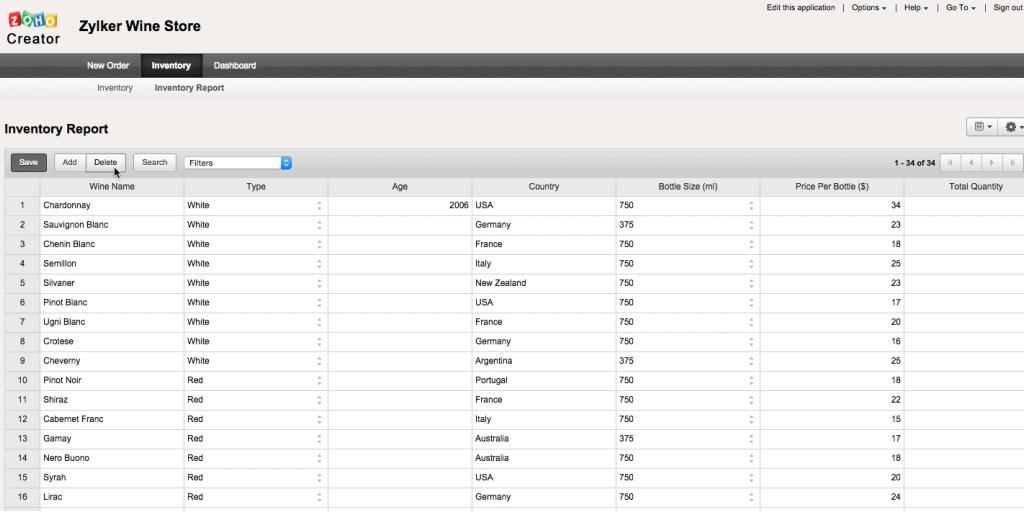Open the gear settings menu

pos(1012,127)
